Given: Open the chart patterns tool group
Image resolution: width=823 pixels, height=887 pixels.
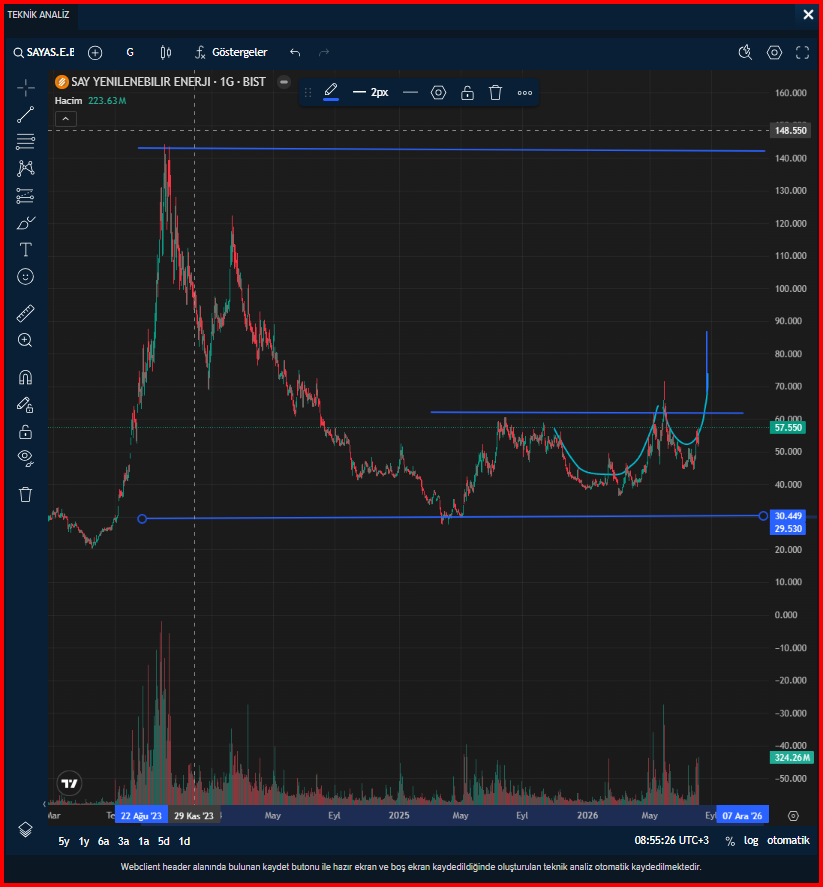Looking at the screenshot, I should (x=25, y=168).
